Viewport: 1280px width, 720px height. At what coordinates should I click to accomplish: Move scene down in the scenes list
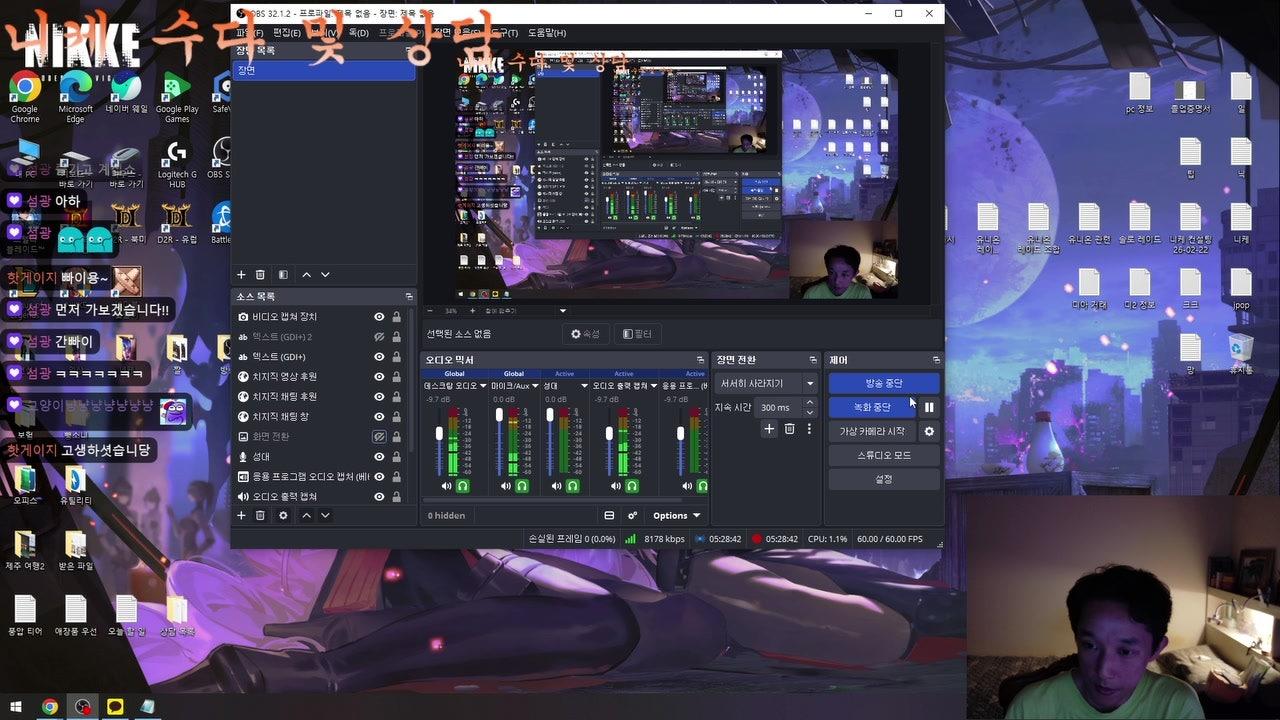point(325,275)
